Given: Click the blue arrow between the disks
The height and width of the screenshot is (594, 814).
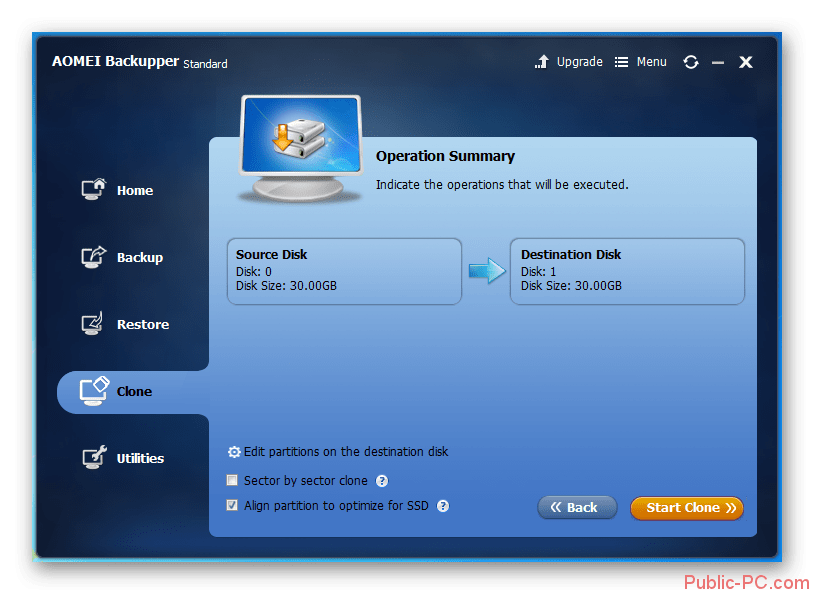Looking at the screenshot, I should [x=487, y=271].
